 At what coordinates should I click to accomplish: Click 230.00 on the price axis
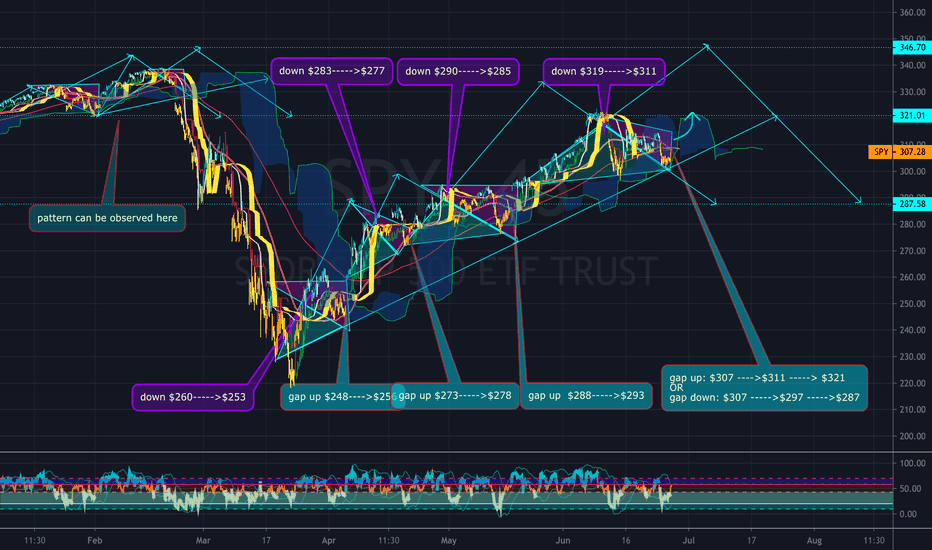[x=912, y=357]
